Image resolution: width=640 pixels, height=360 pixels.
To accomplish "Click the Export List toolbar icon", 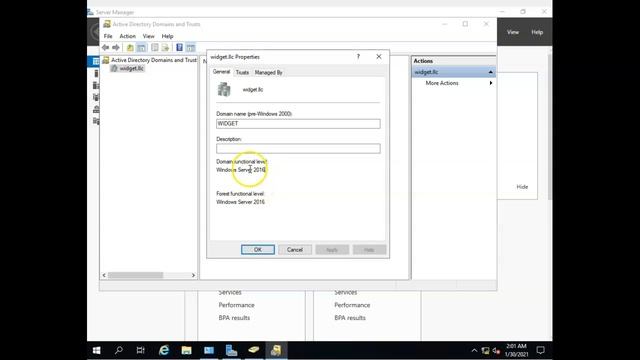I will click(x=165, y=48).
